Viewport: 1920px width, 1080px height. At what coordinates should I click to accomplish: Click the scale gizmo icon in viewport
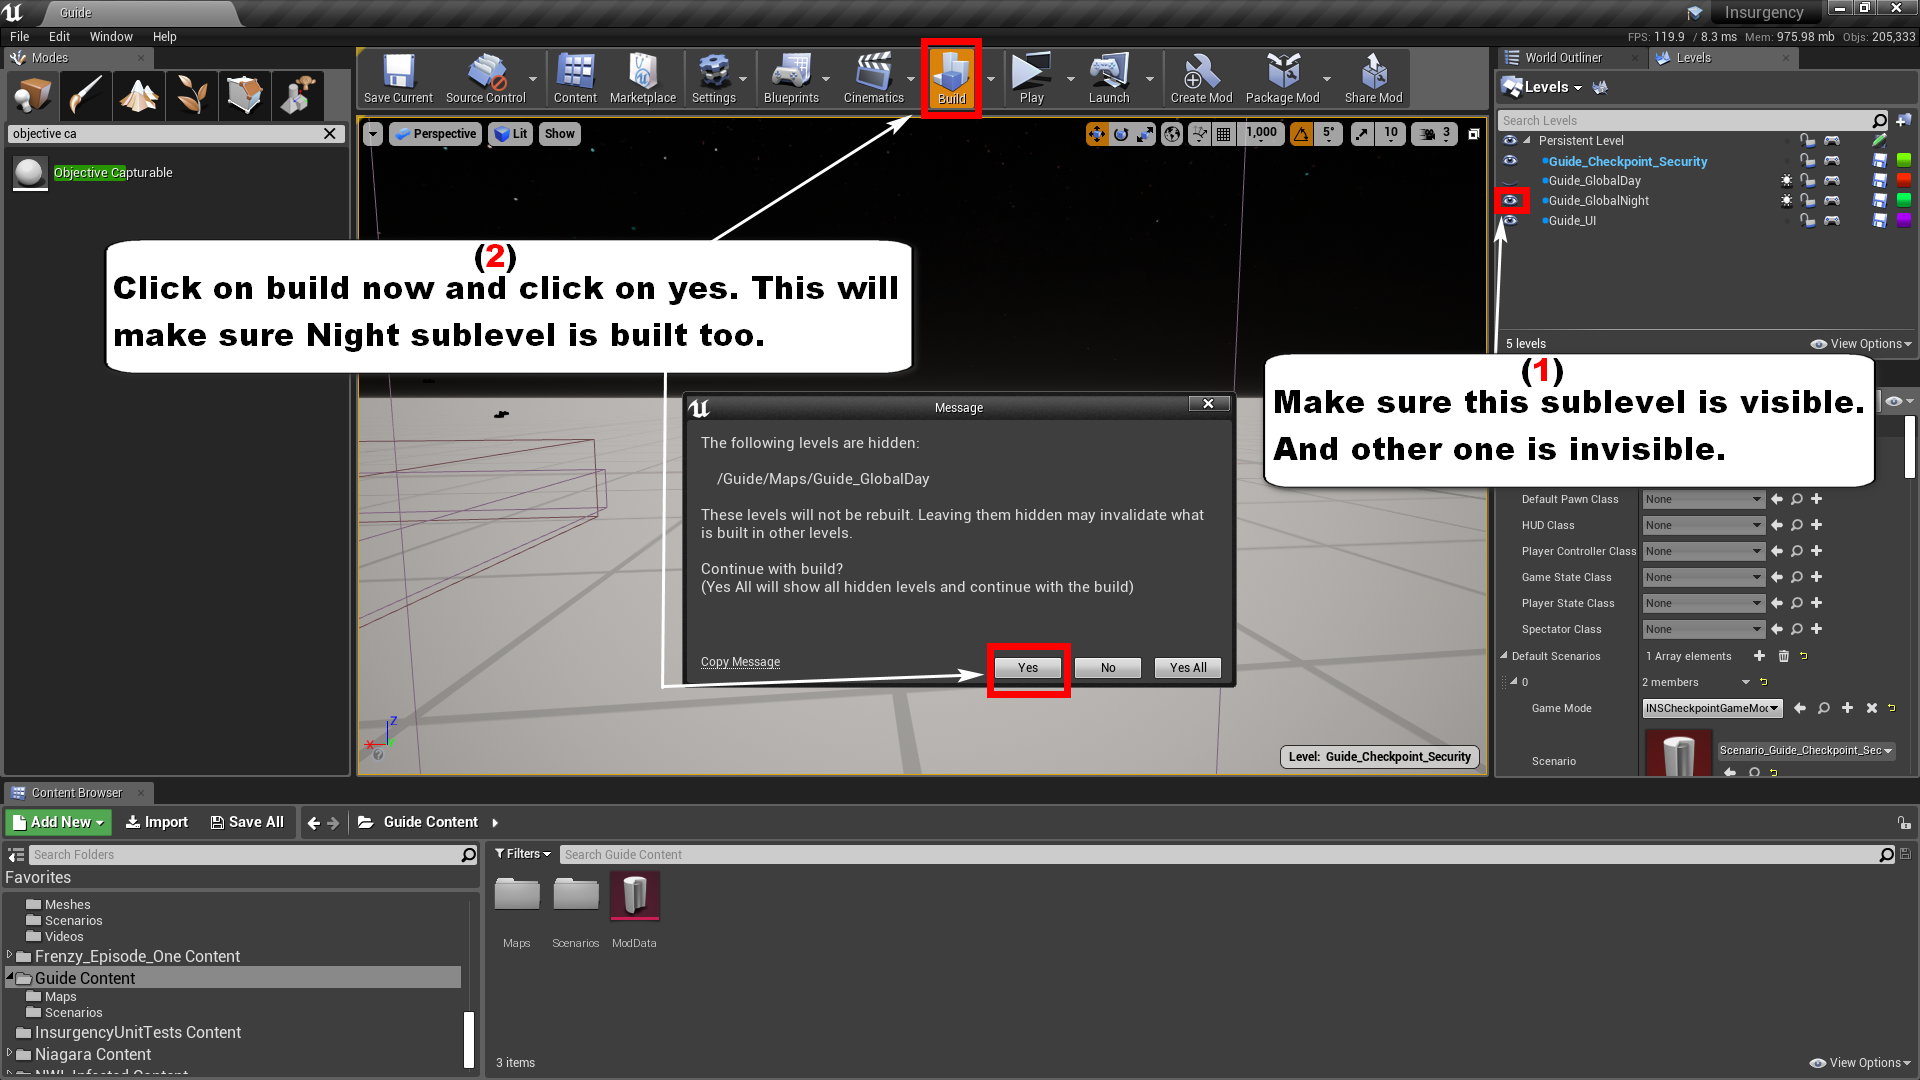point(1145,134)
